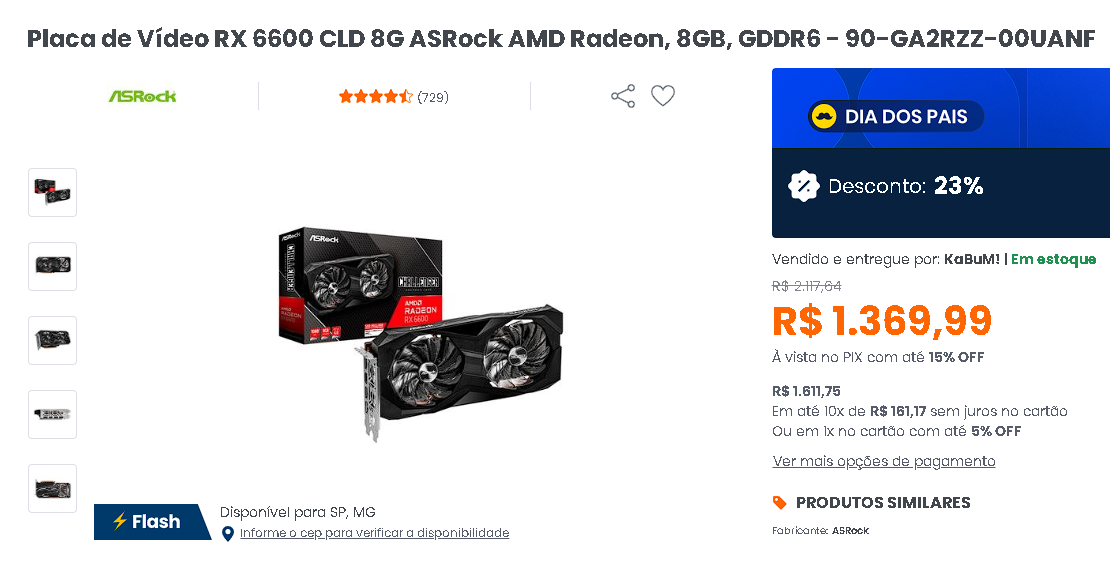The width and height of the screenshot is (1110, 563).
Task: Select fourth thumbnail showing card ports
Action: click(x=52, y=414)
